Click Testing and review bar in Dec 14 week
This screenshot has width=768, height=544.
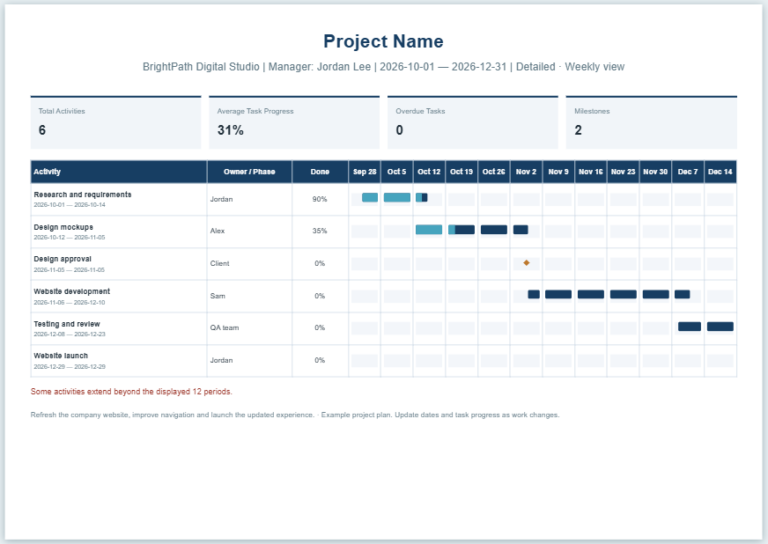[x=720, y=327]
